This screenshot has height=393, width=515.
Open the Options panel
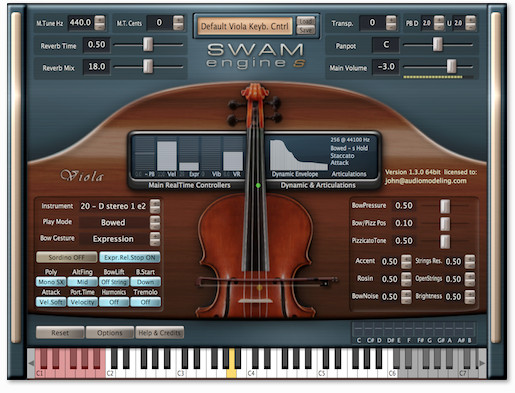pyautogui.click(x=110, y=333)
